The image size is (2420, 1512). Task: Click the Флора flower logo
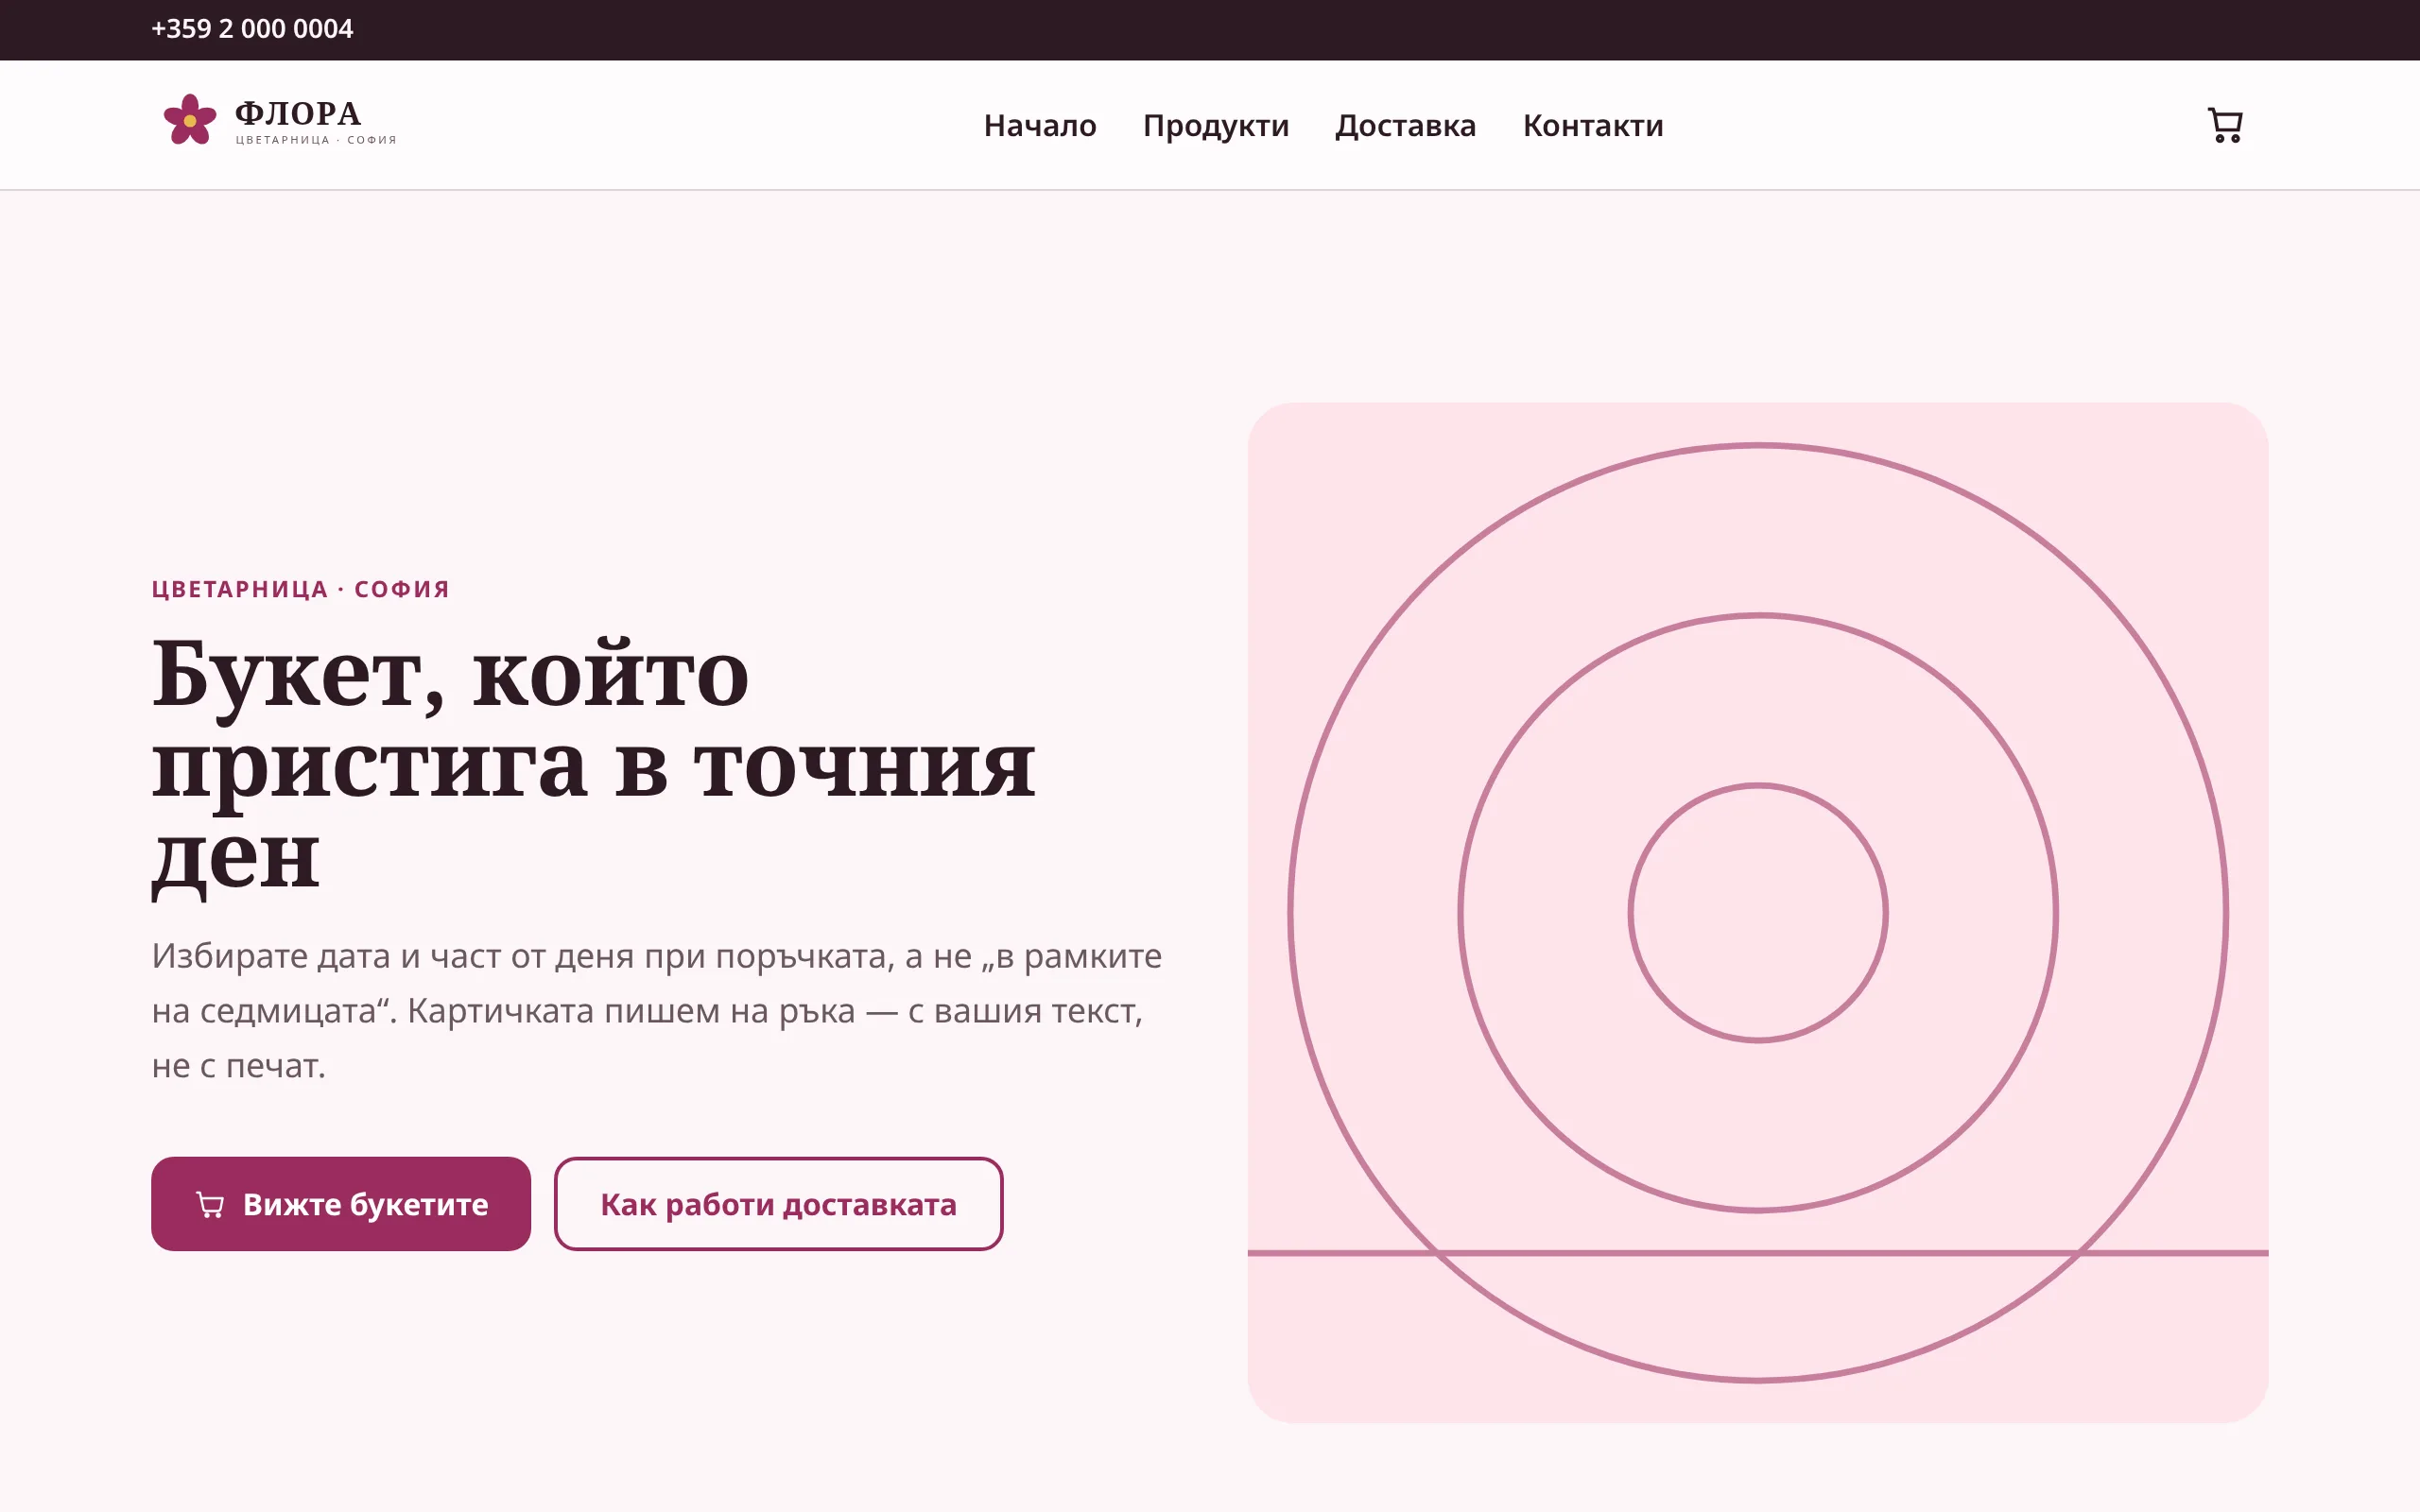click(280, 121)
